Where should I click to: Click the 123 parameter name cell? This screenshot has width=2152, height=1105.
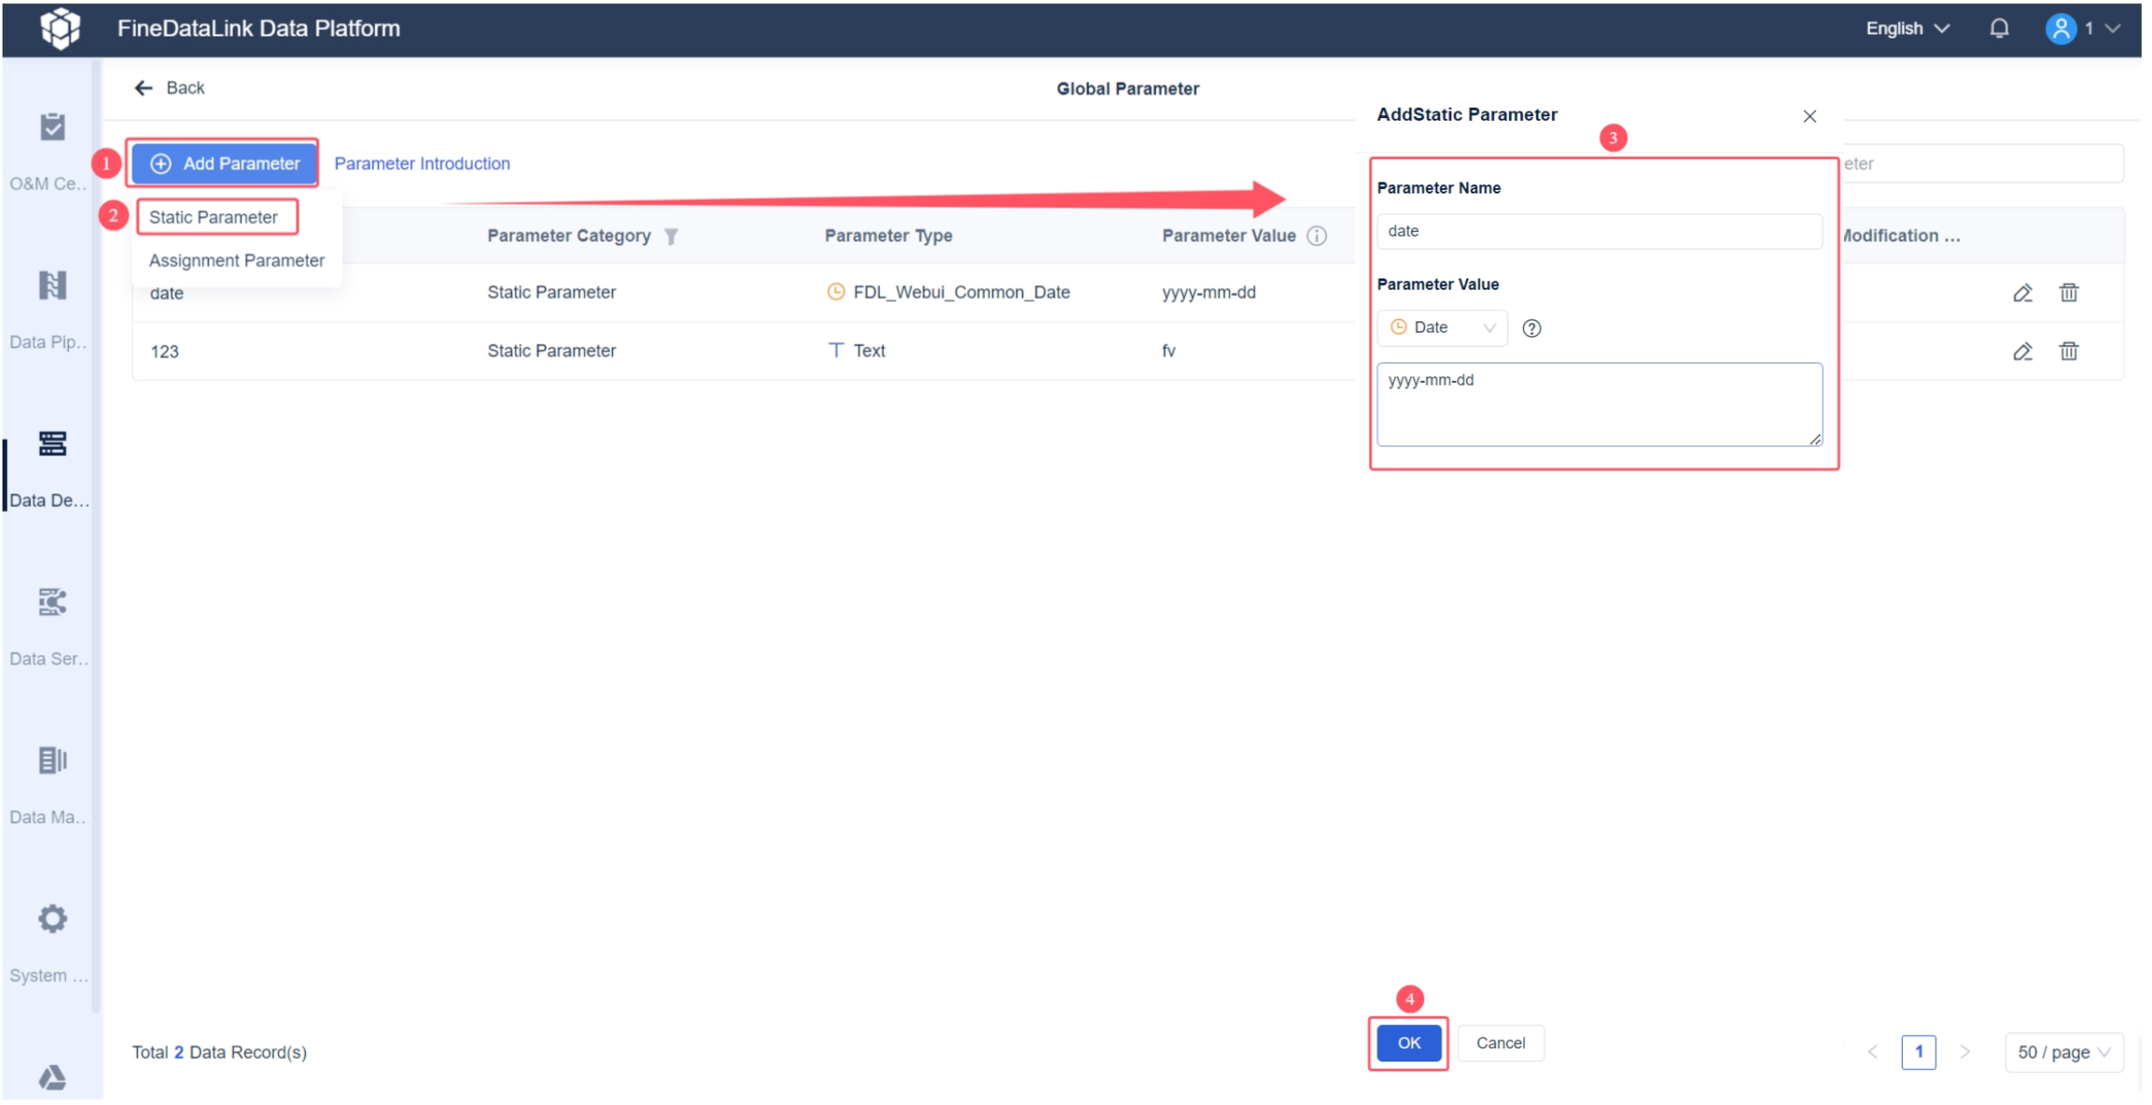coord(164,352)
